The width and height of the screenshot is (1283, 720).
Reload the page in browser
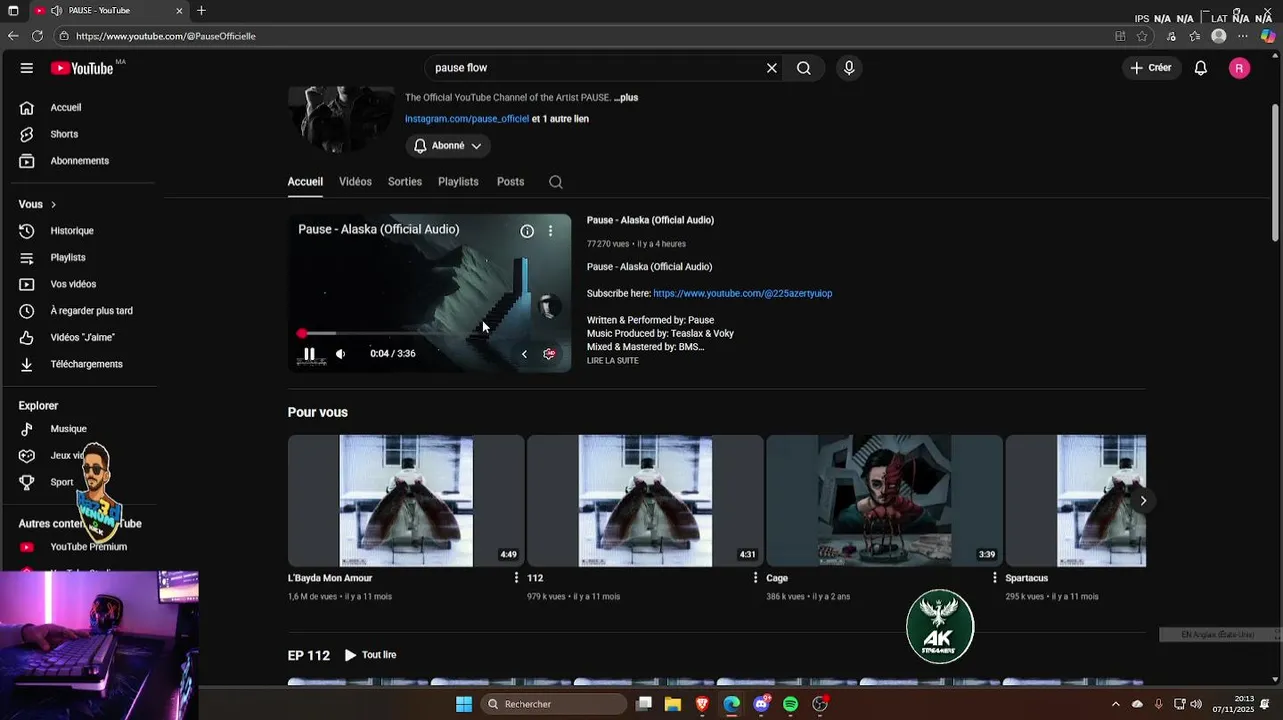tap(37, 36)
